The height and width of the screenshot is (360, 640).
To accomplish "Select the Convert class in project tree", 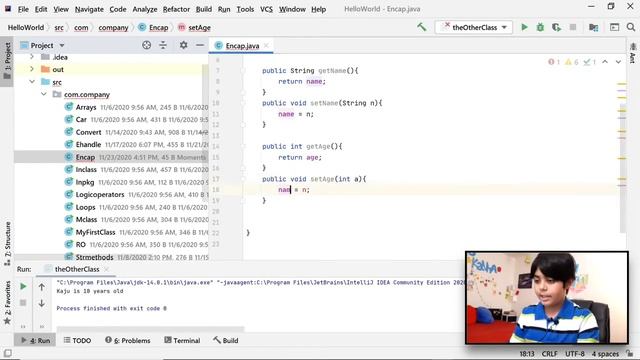I will point(88,132).
